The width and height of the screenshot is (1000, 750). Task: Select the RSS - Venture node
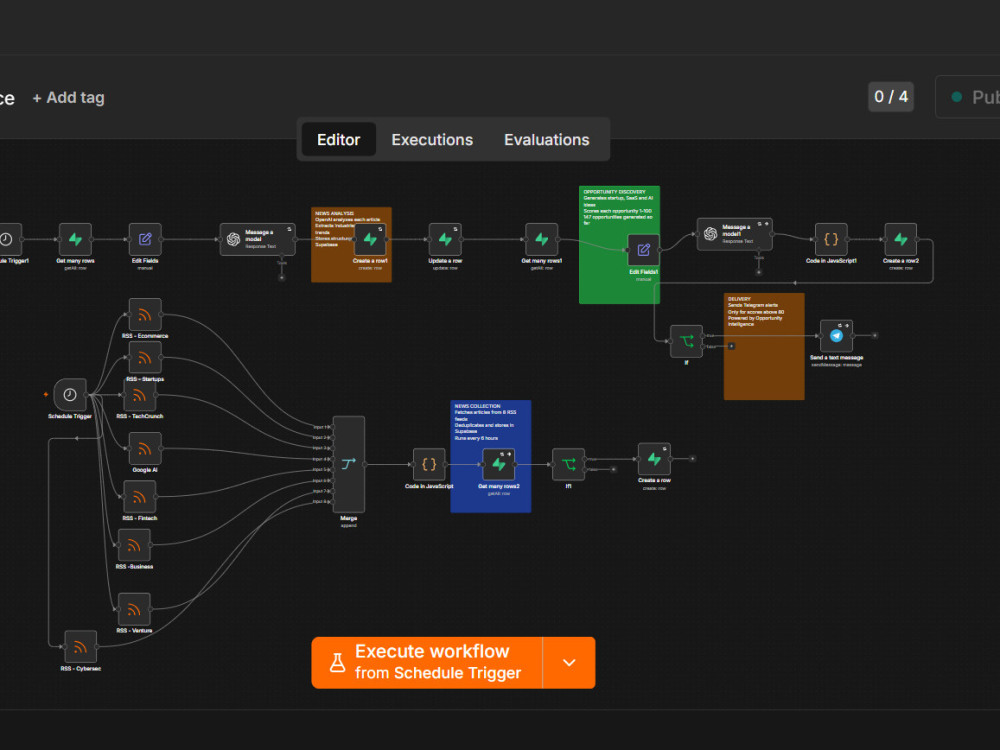pos(135,609)
